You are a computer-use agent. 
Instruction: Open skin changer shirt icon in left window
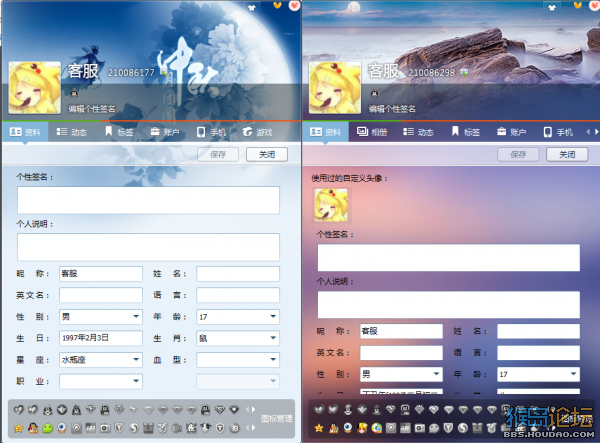tap(252, 7)
